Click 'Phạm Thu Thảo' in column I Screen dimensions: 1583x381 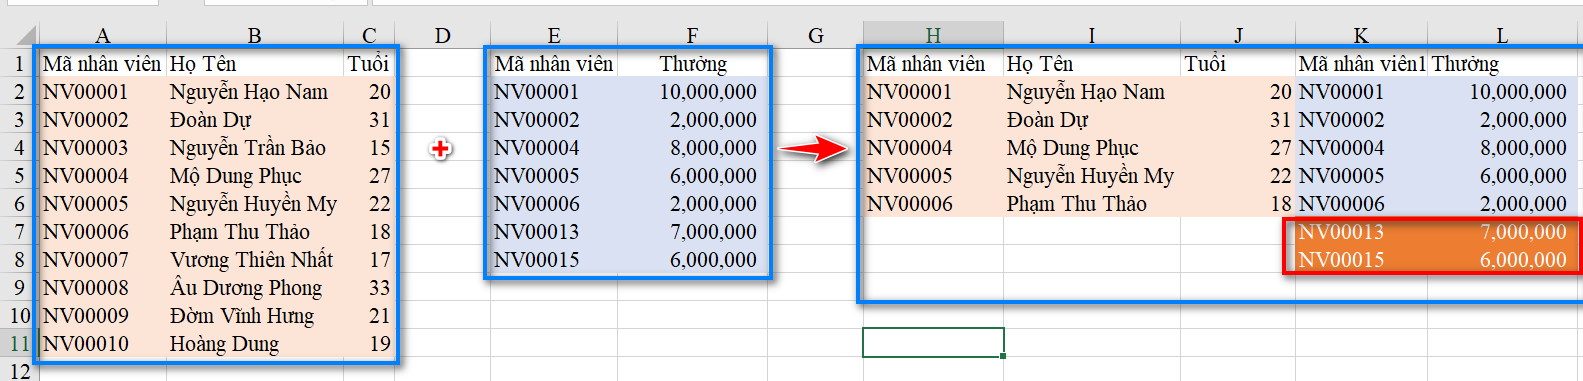coord(1092,204)
